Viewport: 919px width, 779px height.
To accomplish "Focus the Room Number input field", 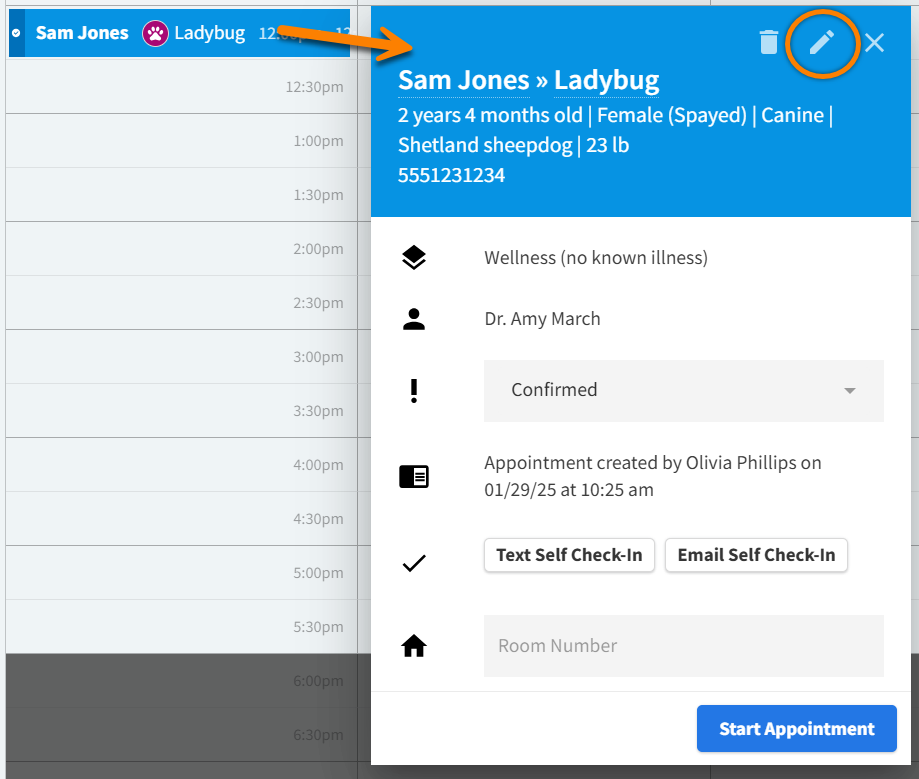I will click(x=683, y=646).
